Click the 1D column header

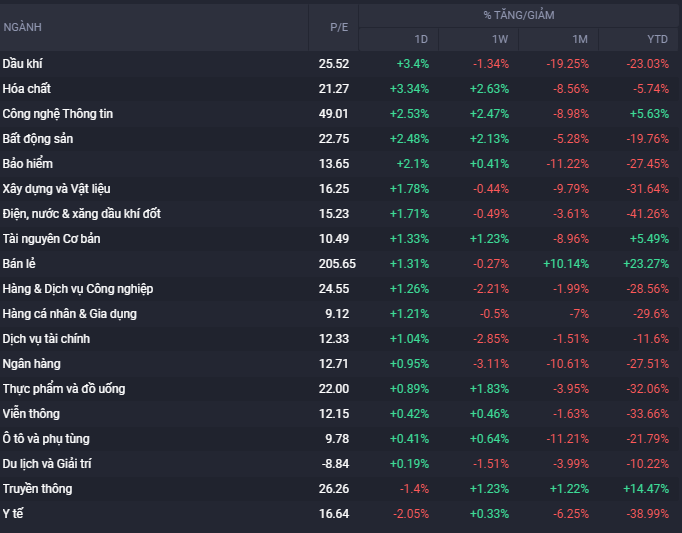[421, 39]
